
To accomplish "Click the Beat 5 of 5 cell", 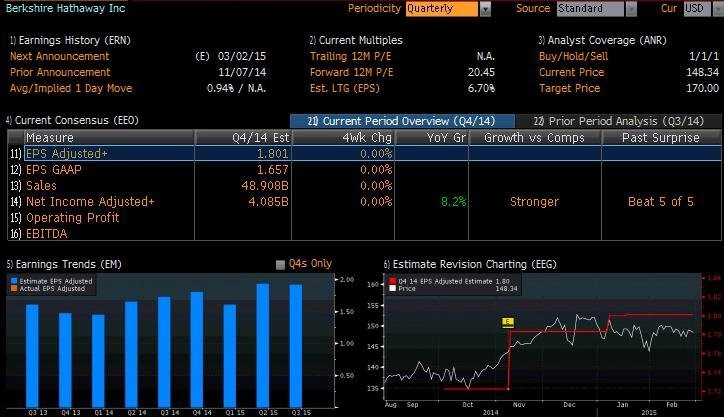I will pyautogui.click(x=661, y=201).
